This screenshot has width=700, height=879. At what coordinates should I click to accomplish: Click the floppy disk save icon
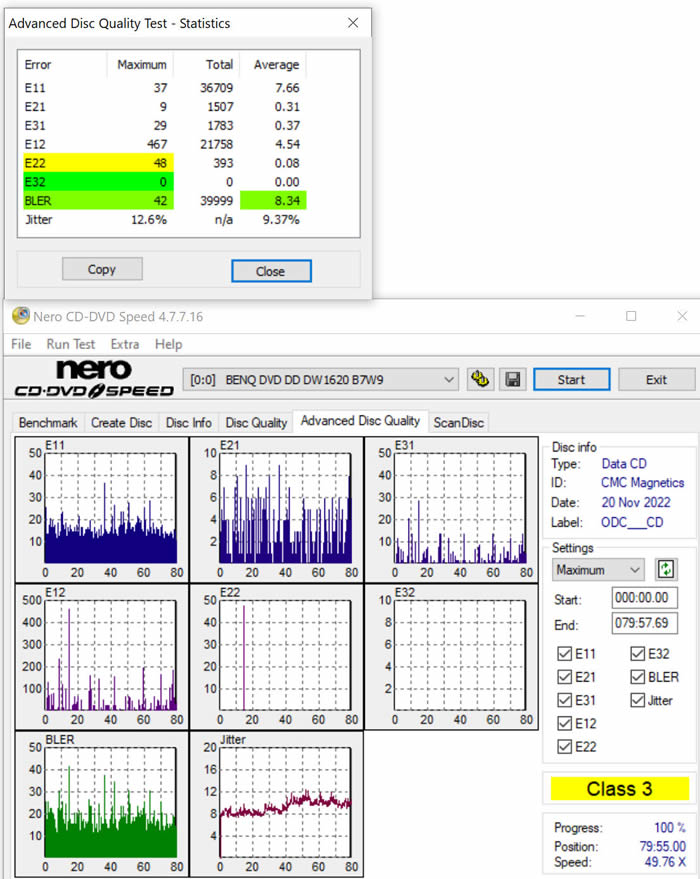pyautogui.click(x=513, y=379)
